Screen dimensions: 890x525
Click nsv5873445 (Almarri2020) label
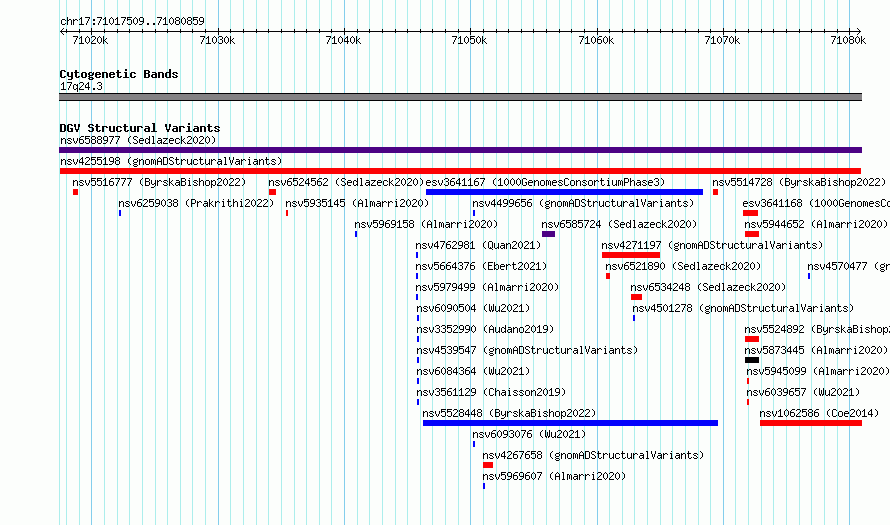tap(816, 350)
